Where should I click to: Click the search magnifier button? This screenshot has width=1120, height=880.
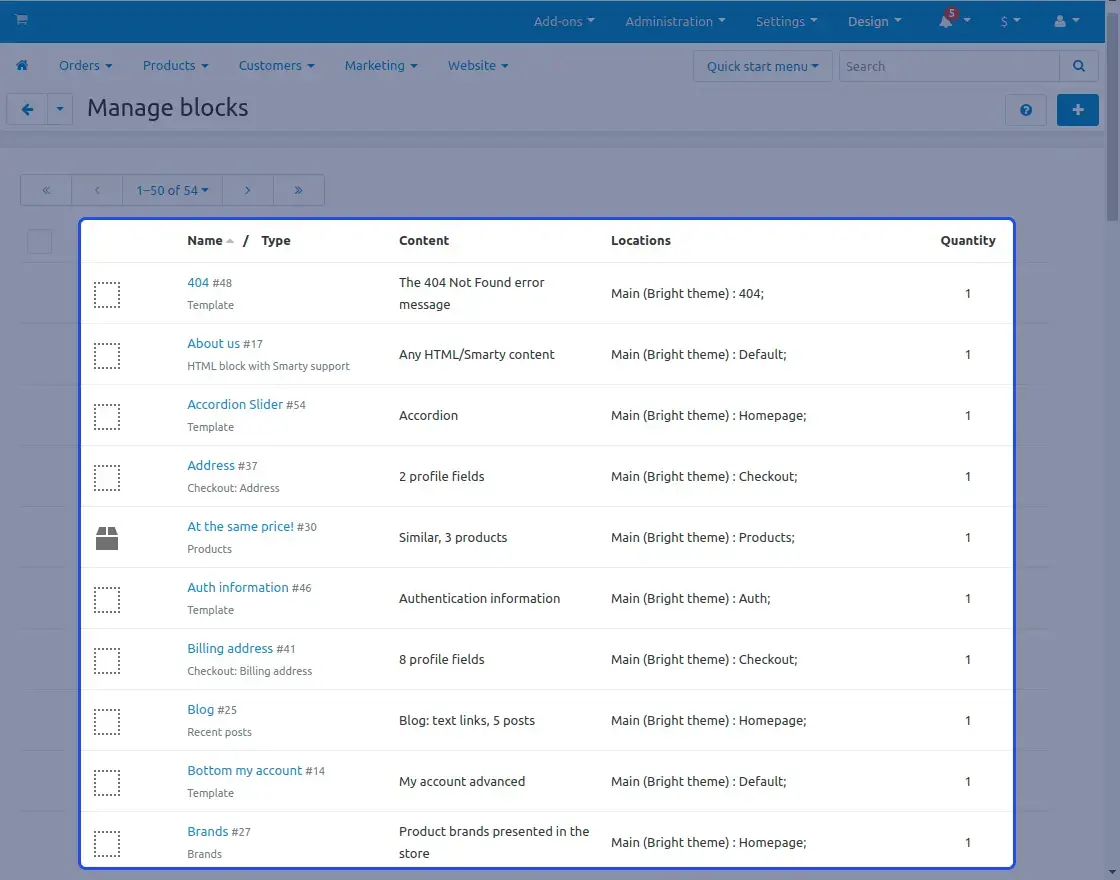point(1078,66)
